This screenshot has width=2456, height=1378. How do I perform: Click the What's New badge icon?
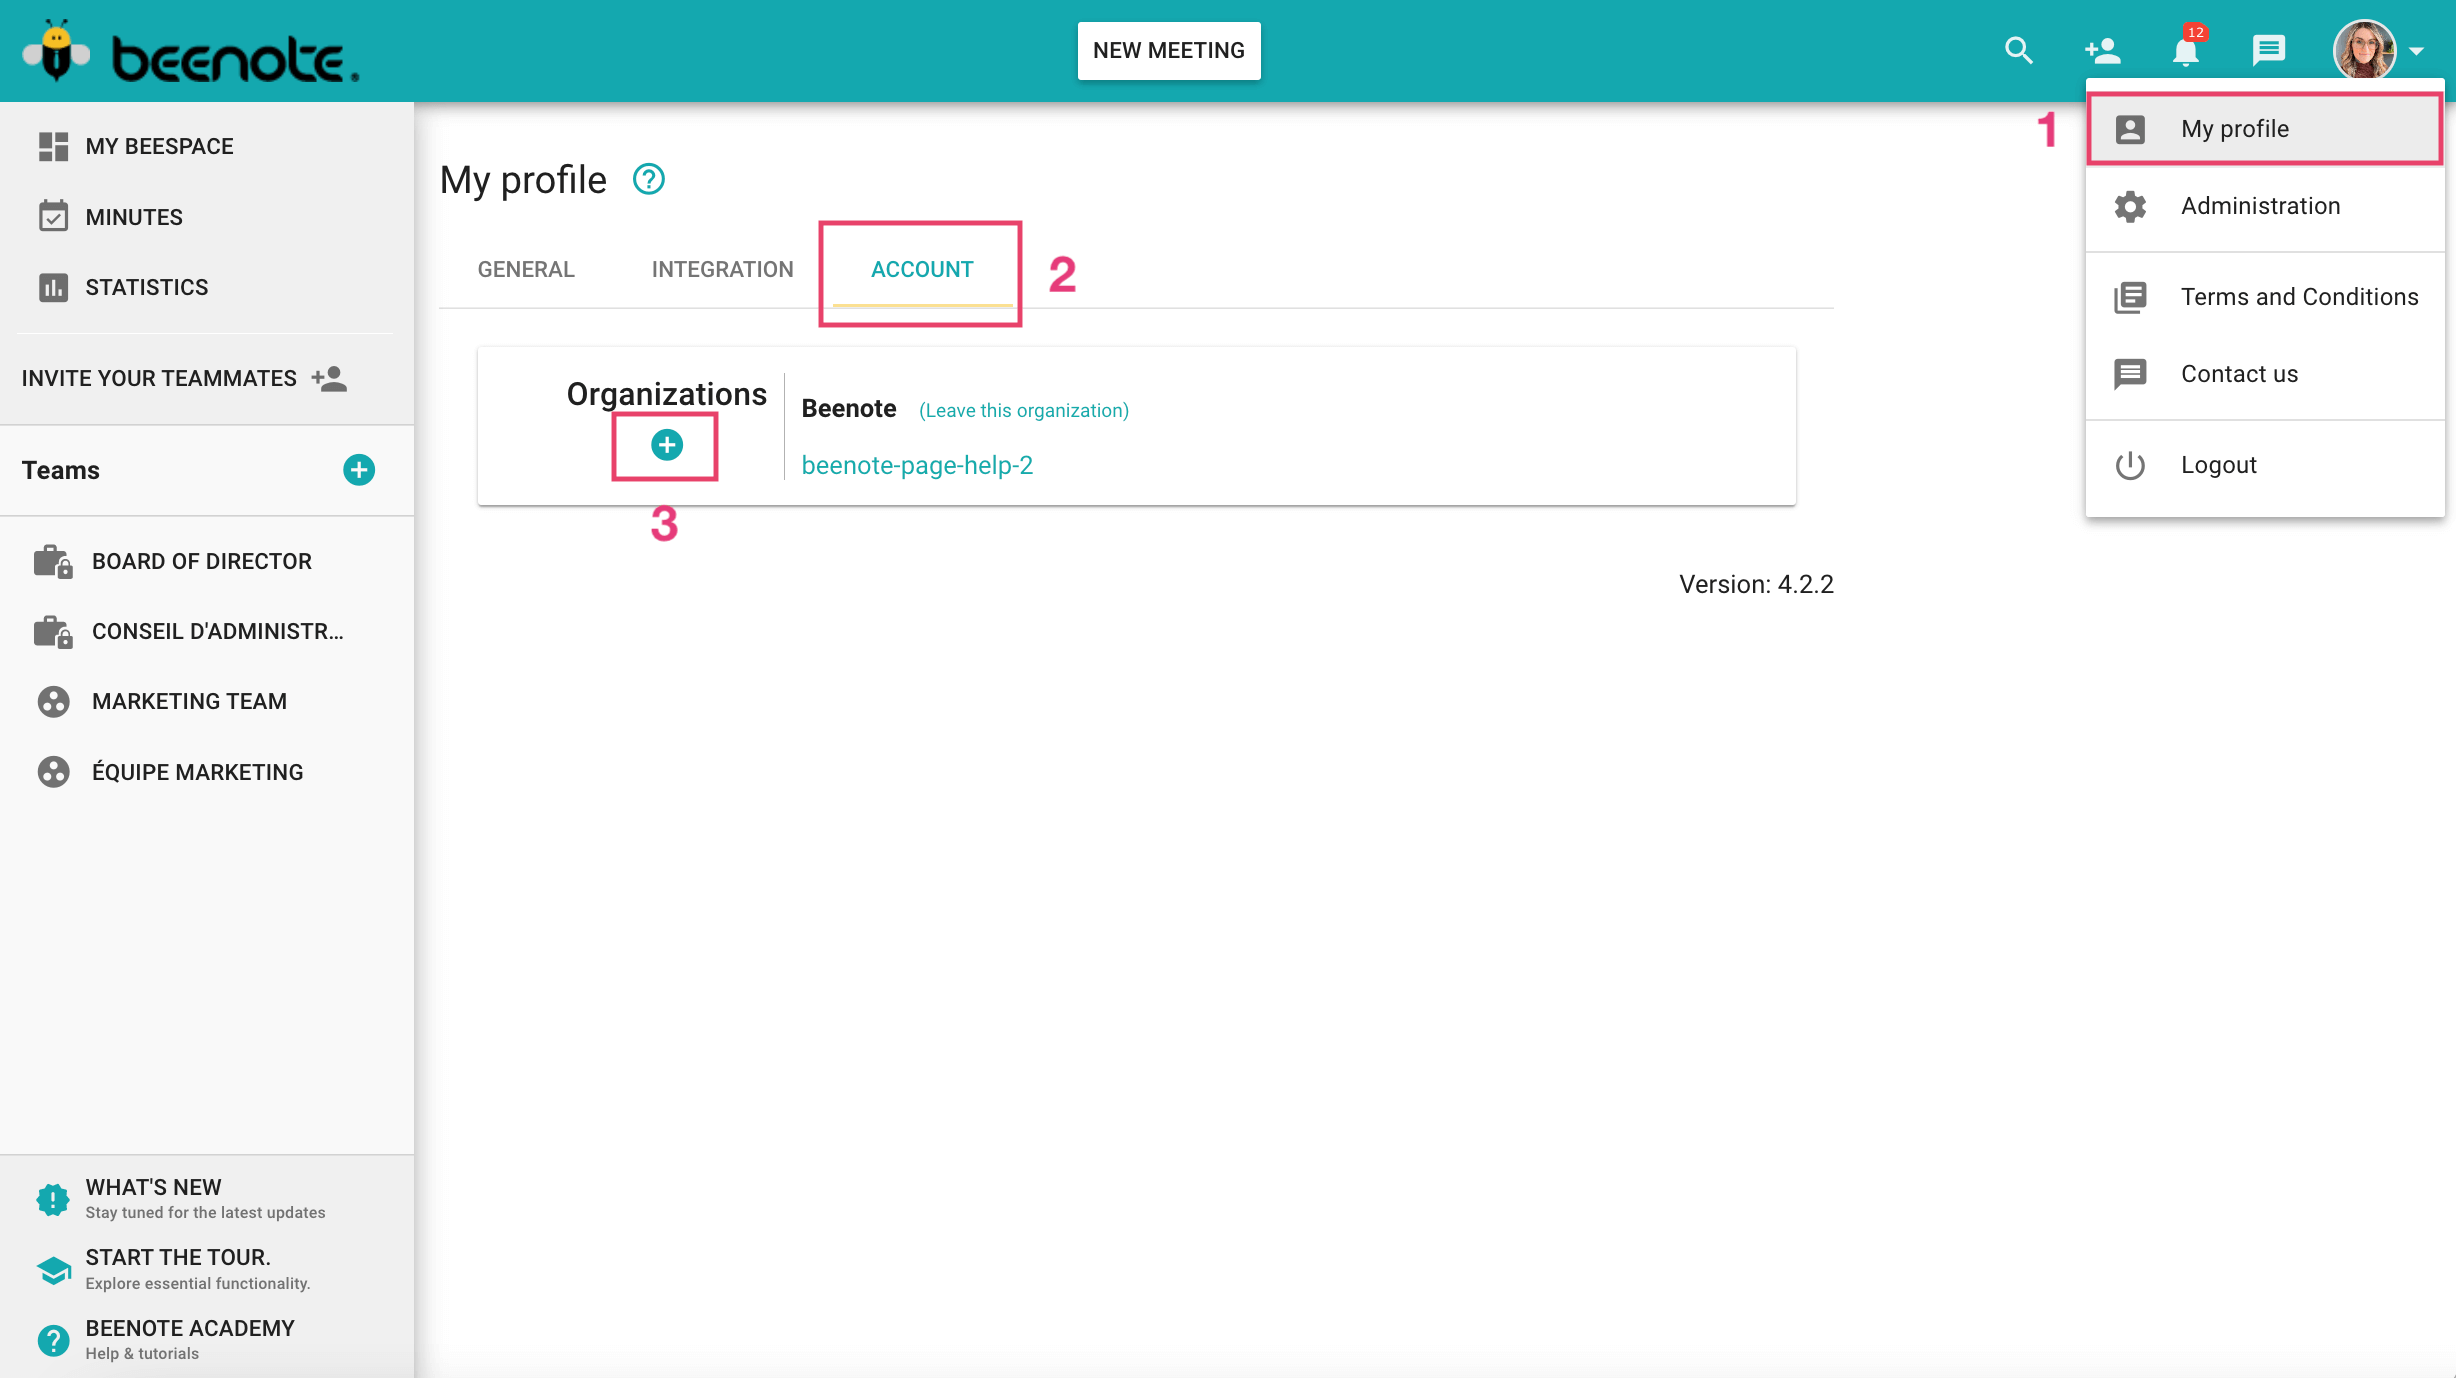pyautogui.click(x=53, y=1198)
